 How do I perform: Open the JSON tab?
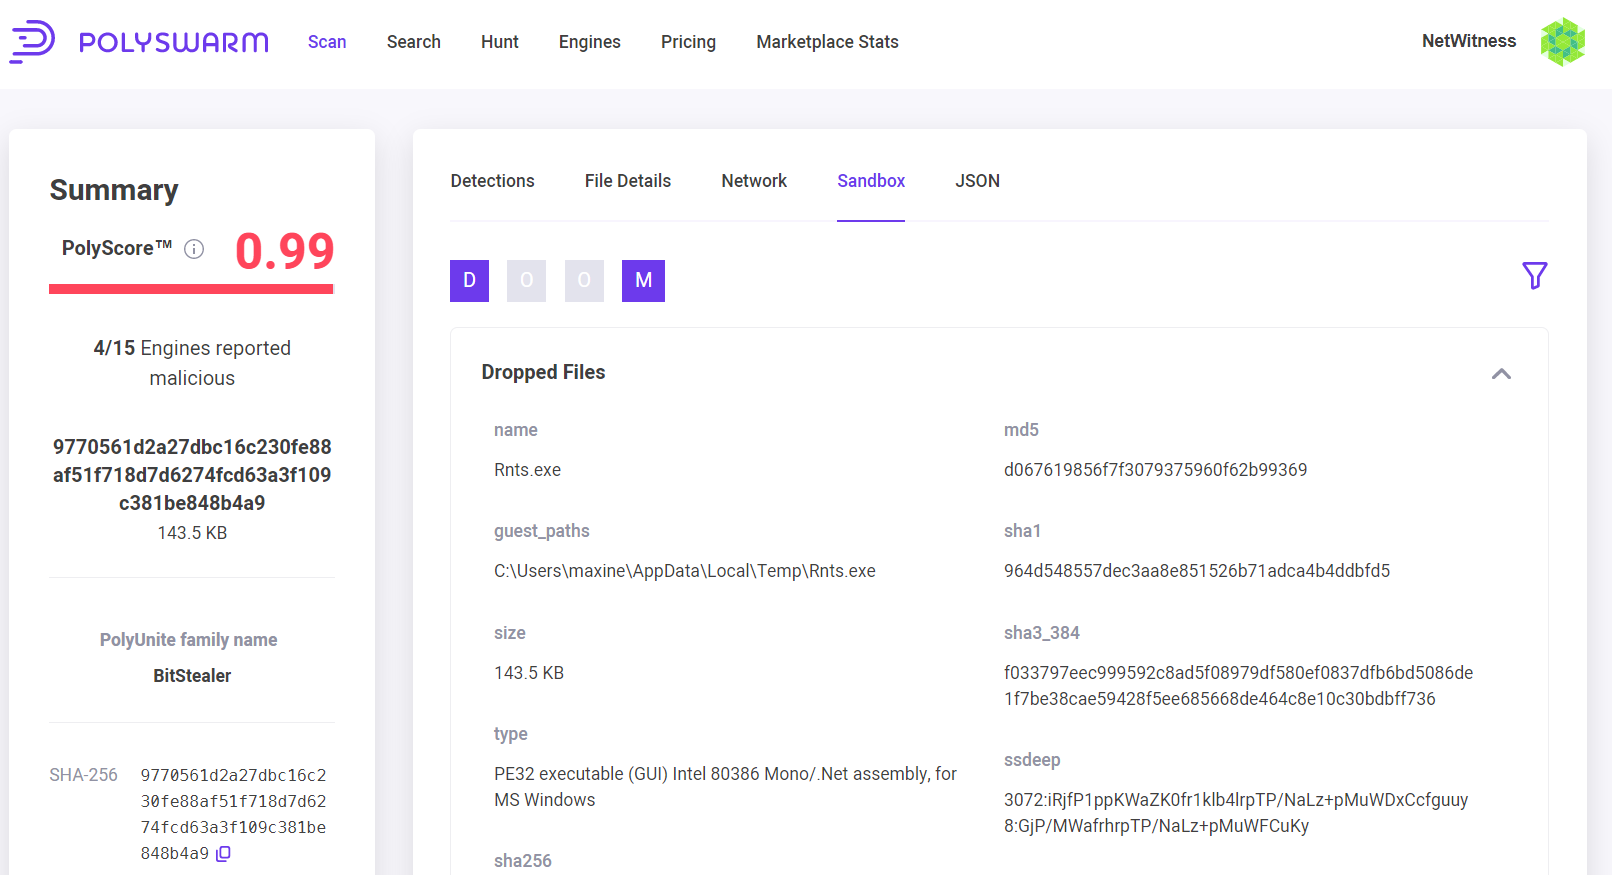pos(977,181)
